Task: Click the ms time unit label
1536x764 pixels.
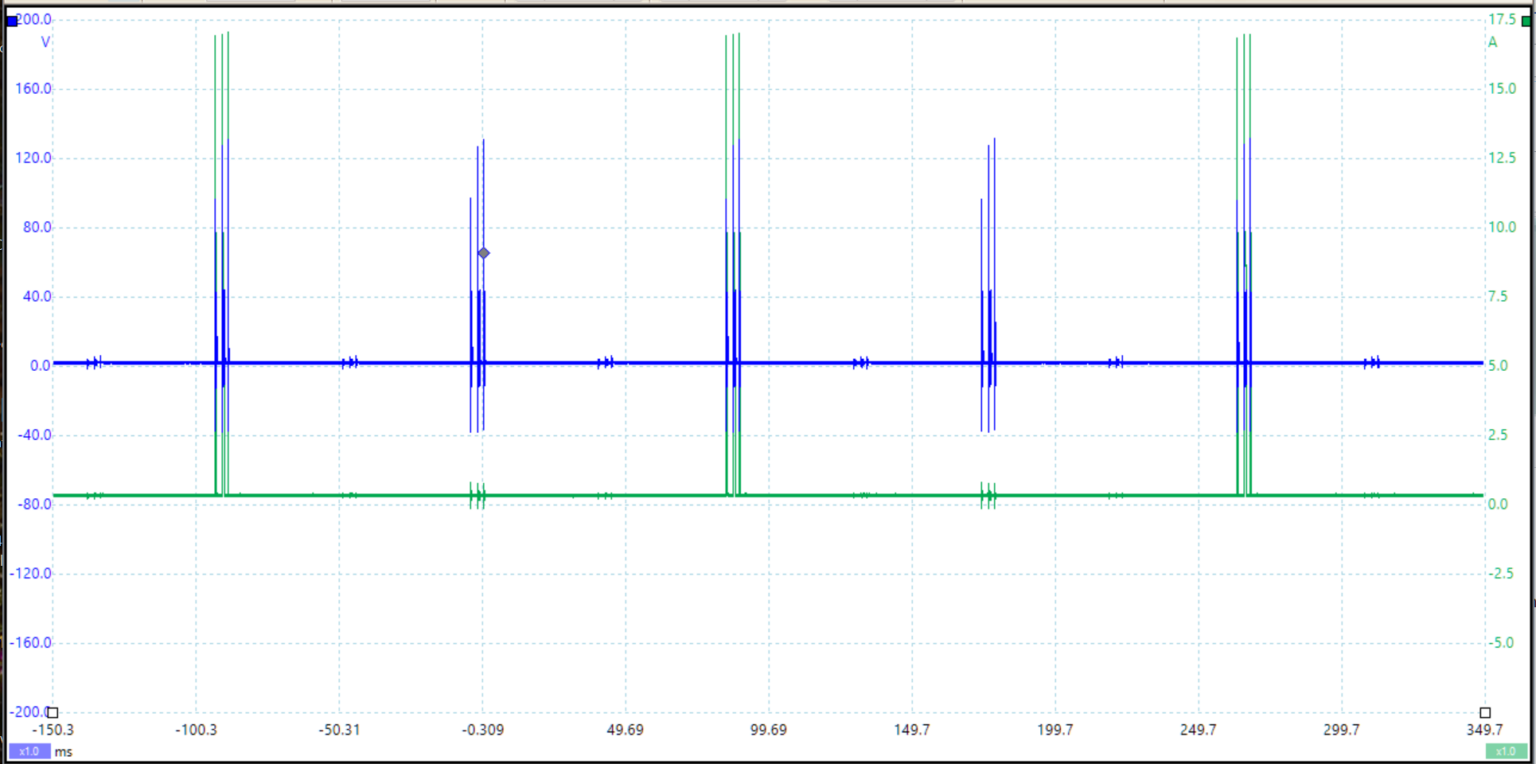Action: coord(63,751)
